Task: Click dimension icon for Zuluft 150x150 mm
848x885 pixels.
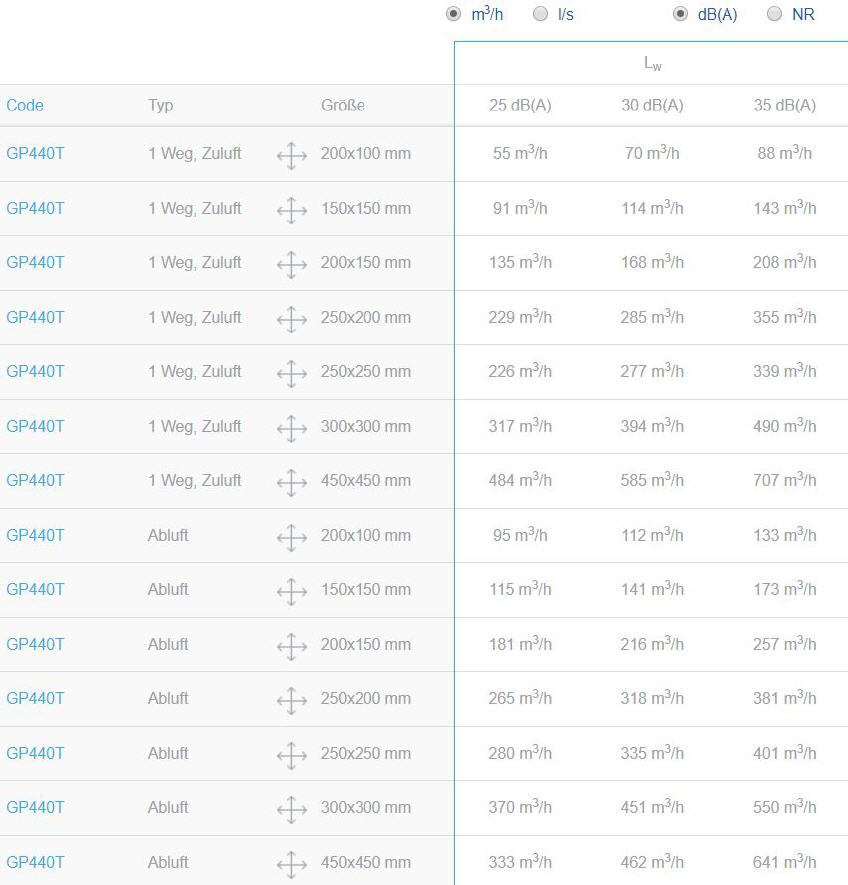Action: pos(292,211)
